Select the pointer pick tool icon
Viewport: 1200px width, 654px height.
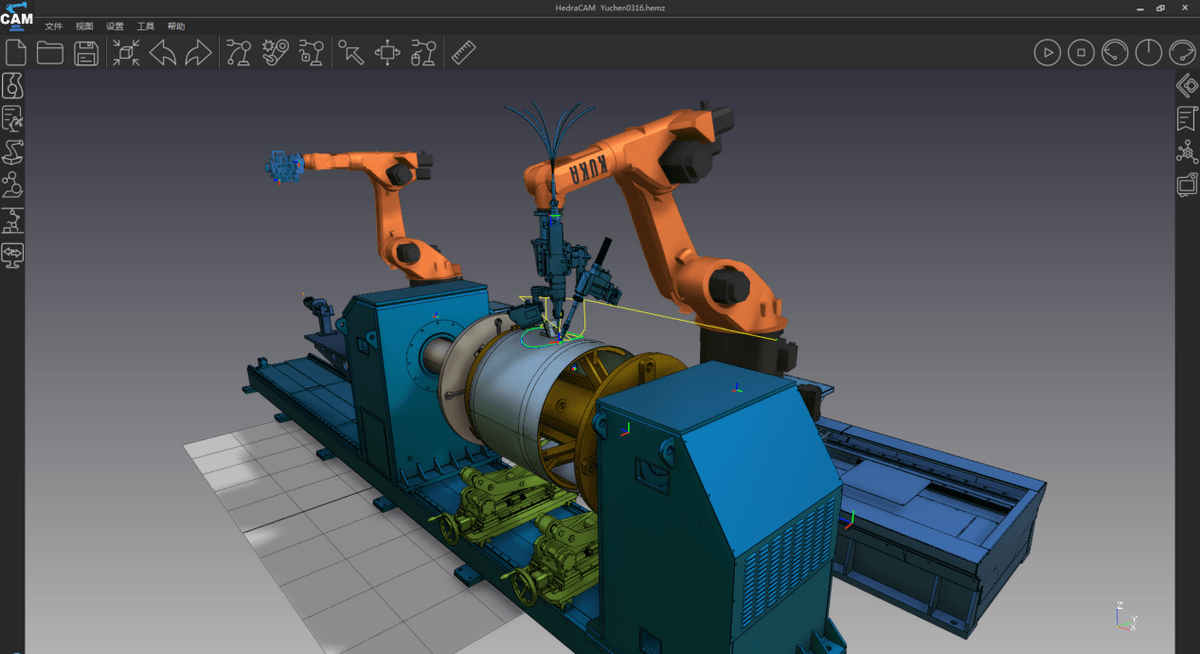[x=351, y=52]
